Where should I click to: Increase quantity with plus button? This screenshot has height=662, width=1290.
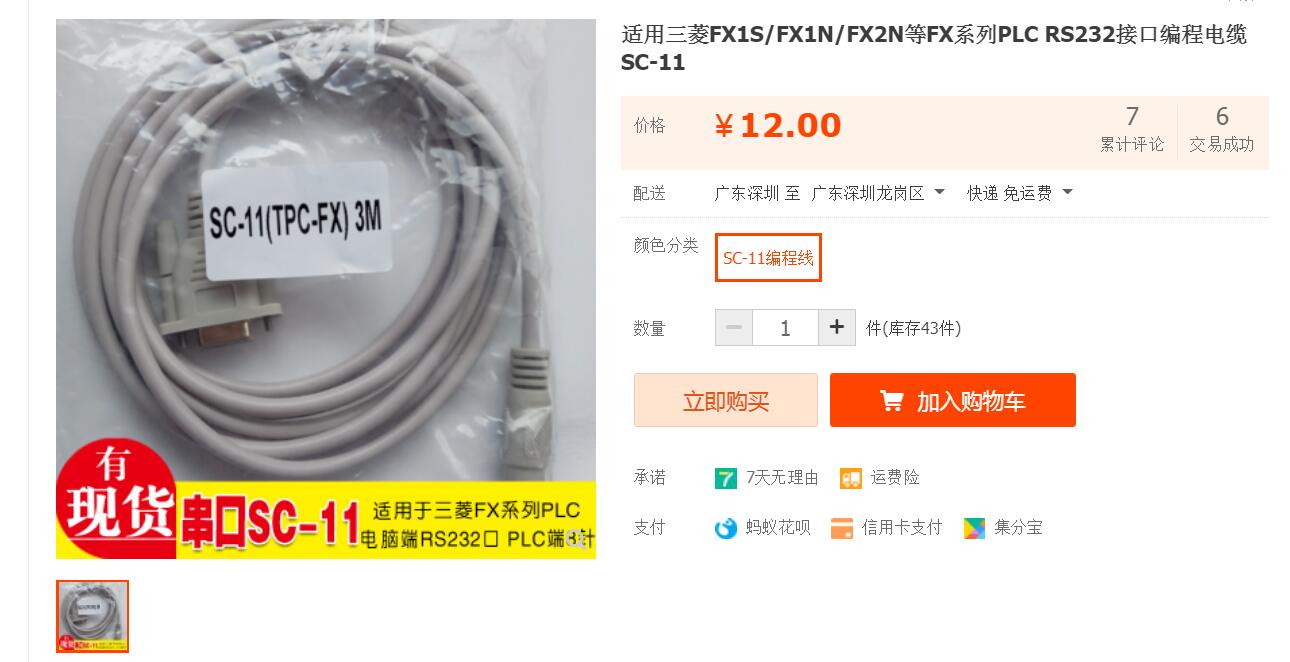[837, 328]
